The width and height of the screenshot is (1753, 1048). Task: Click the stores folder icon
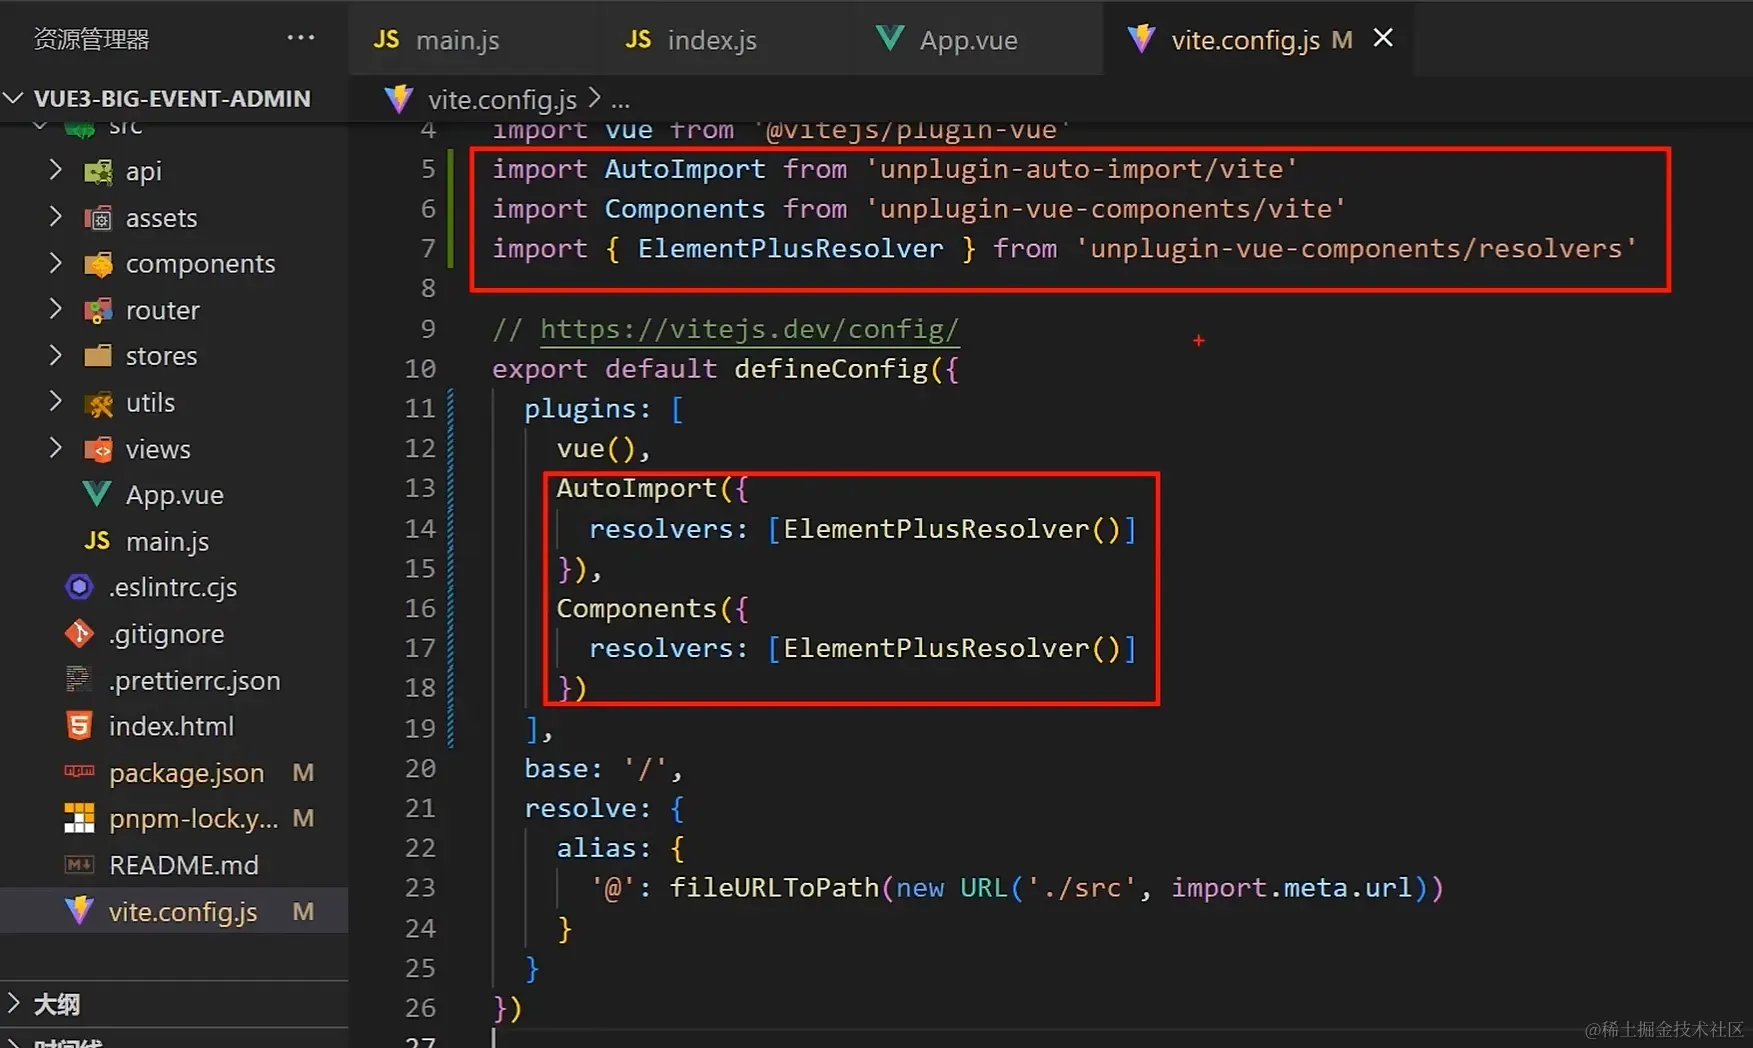98,356
